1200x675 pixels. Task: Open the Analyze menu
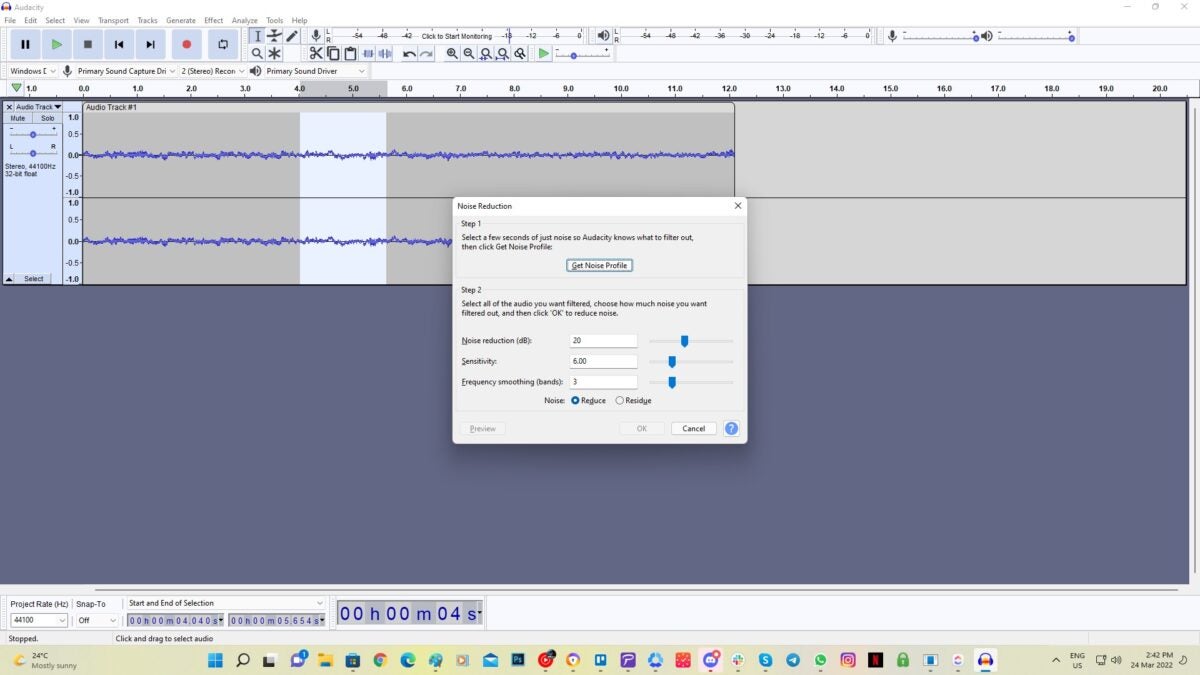coord(244,19)
